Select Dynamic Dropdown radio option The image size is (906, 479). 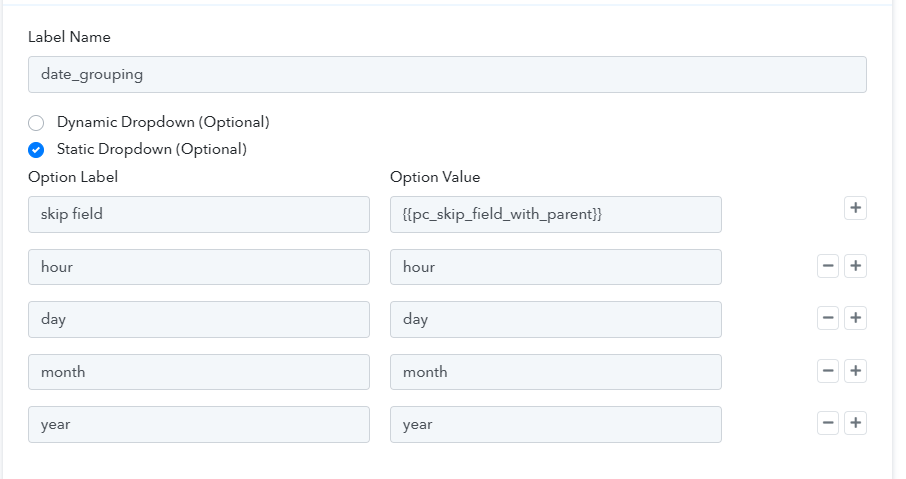[36, 123]
